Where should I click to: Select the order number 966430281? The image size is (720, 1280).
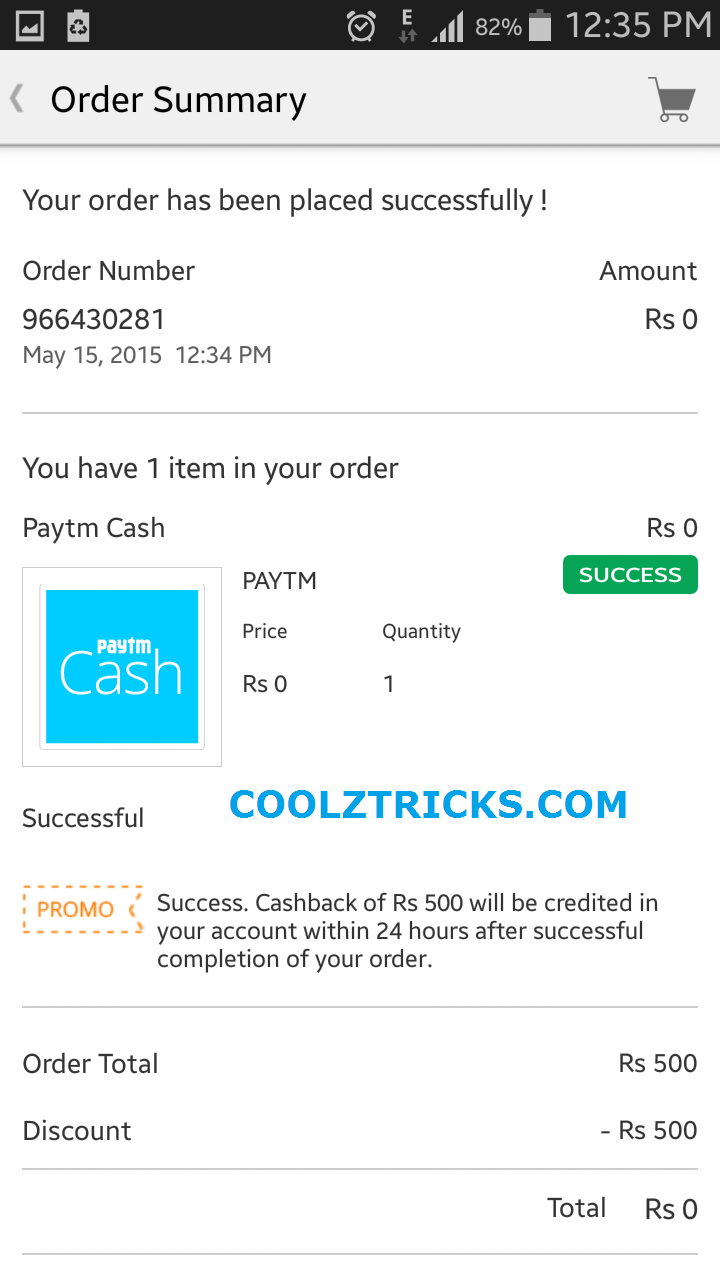94,320
